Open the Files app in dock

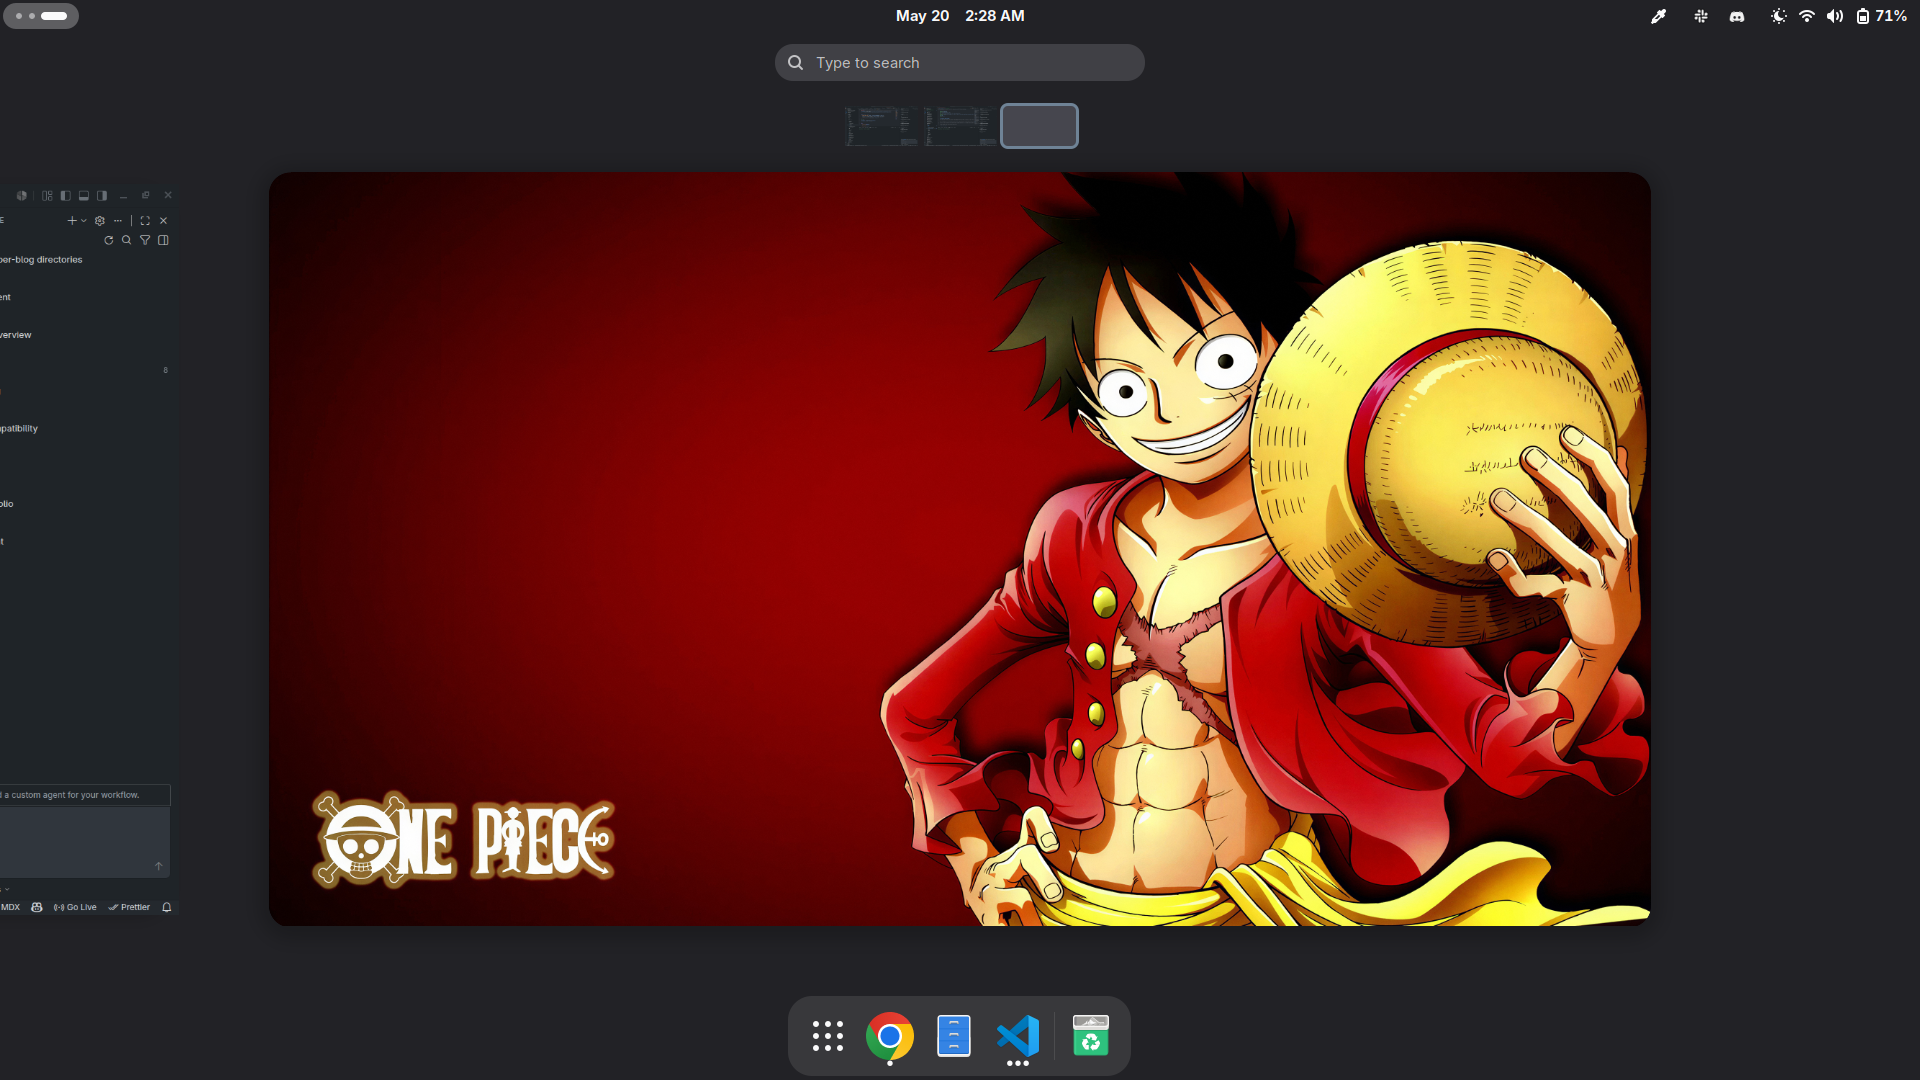(954, 1036)
